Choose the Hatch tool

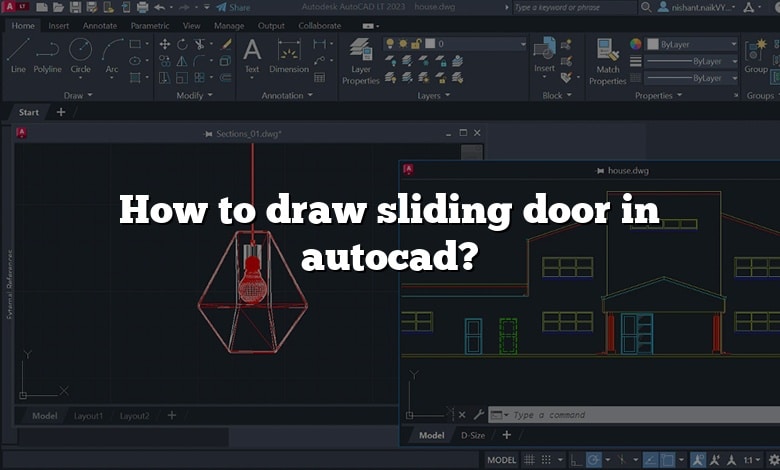tap(135, 78)
